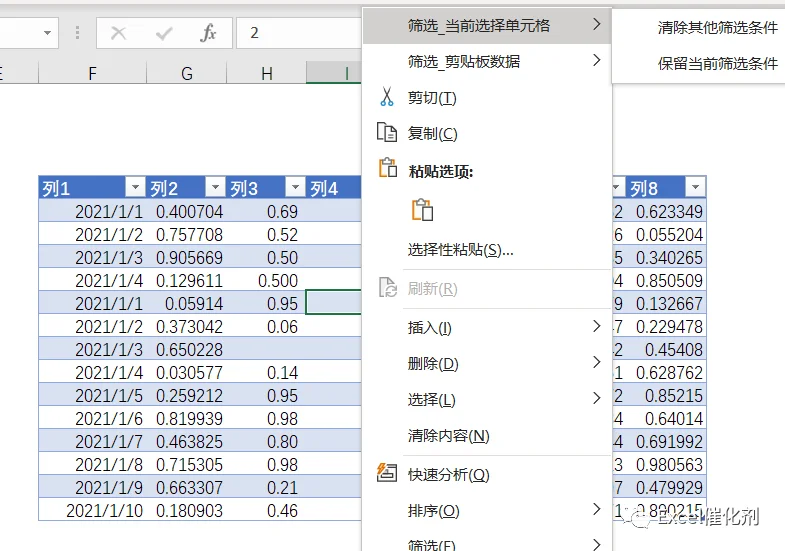The width and height of the screenshot is (785, 551).
Task: Open the 列3 filter dropdown
Action: pos(295,187)
